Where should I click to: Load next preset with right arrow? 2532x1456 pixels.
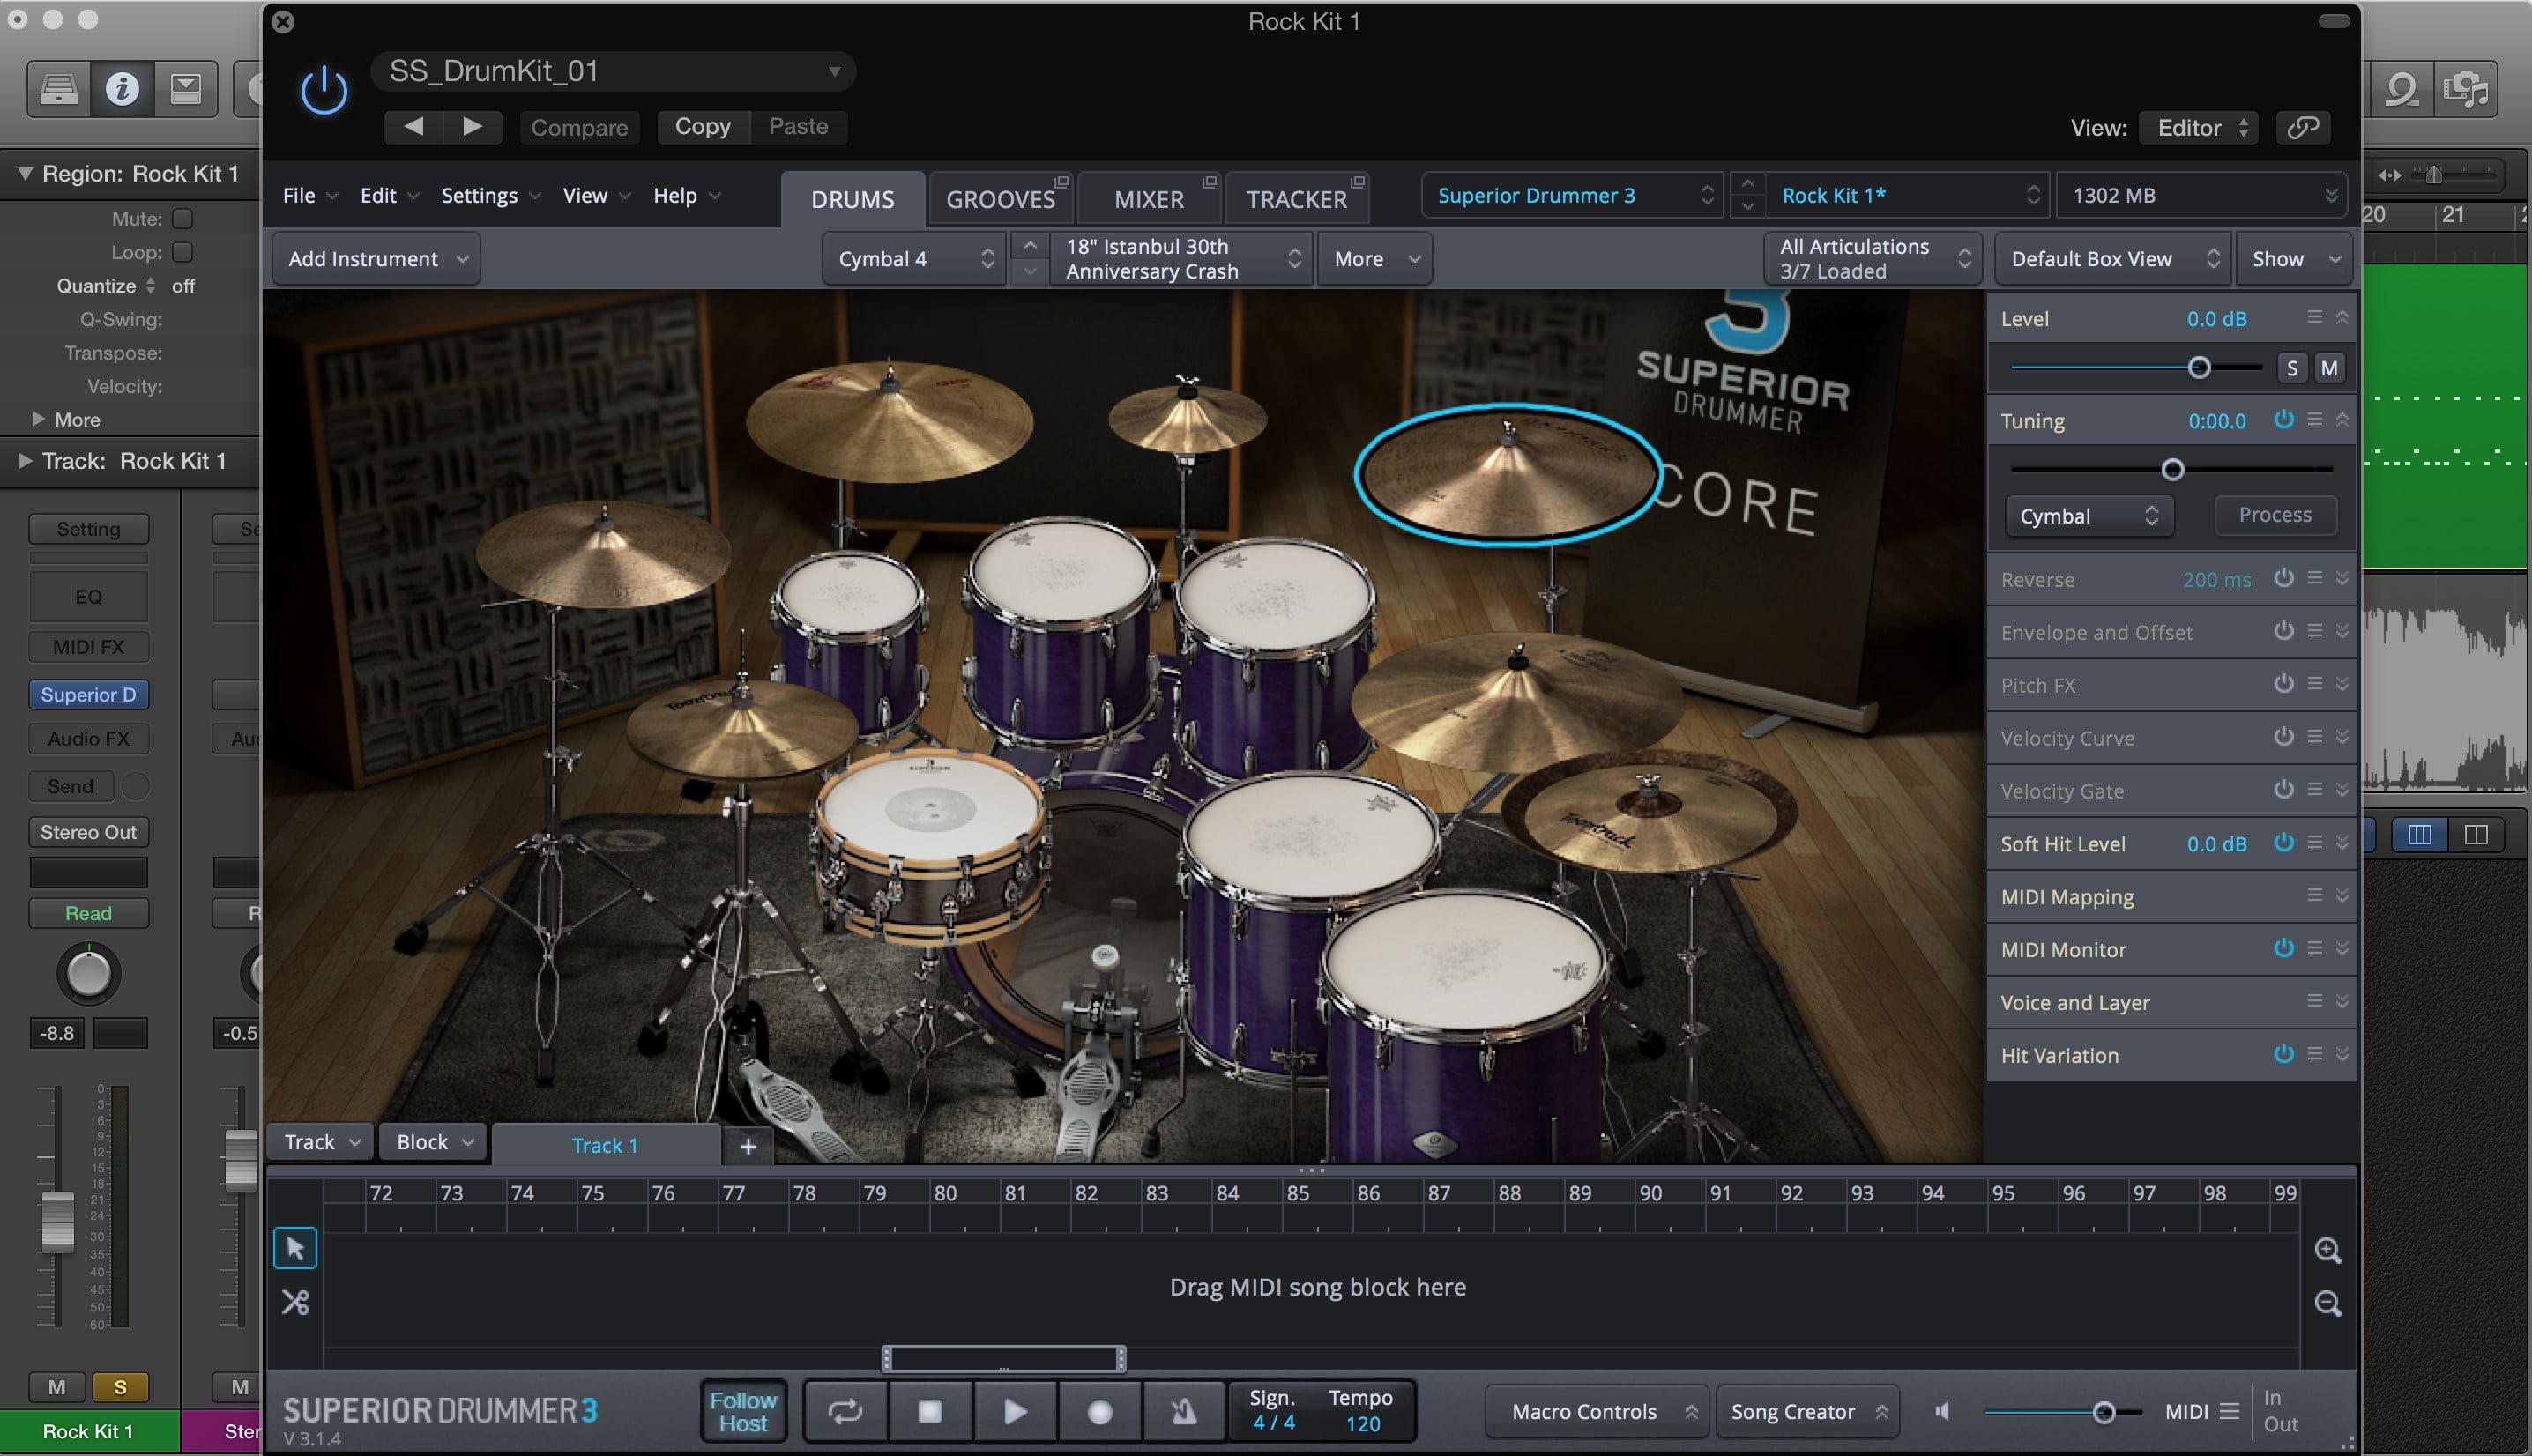pyautogui.click(x=472, y=126)
